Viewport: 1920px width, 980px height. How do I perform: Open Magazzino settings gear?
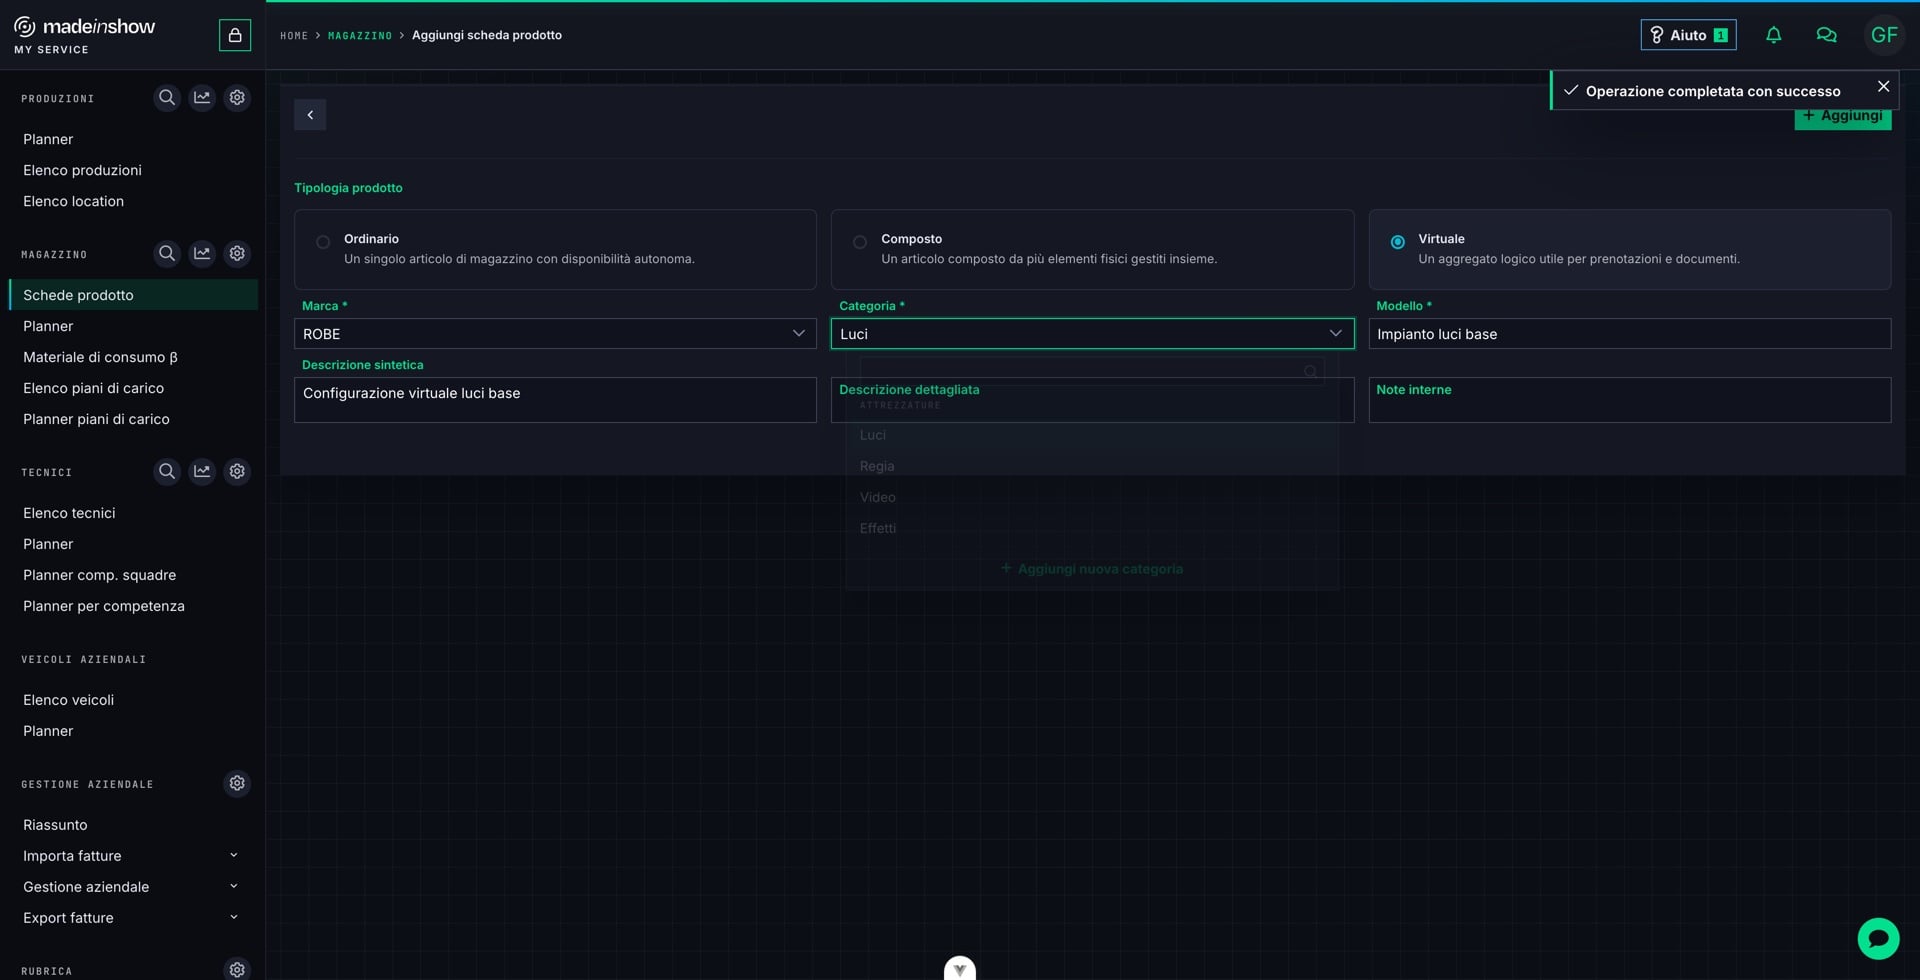pyautogui.click(x=237, y=254)
